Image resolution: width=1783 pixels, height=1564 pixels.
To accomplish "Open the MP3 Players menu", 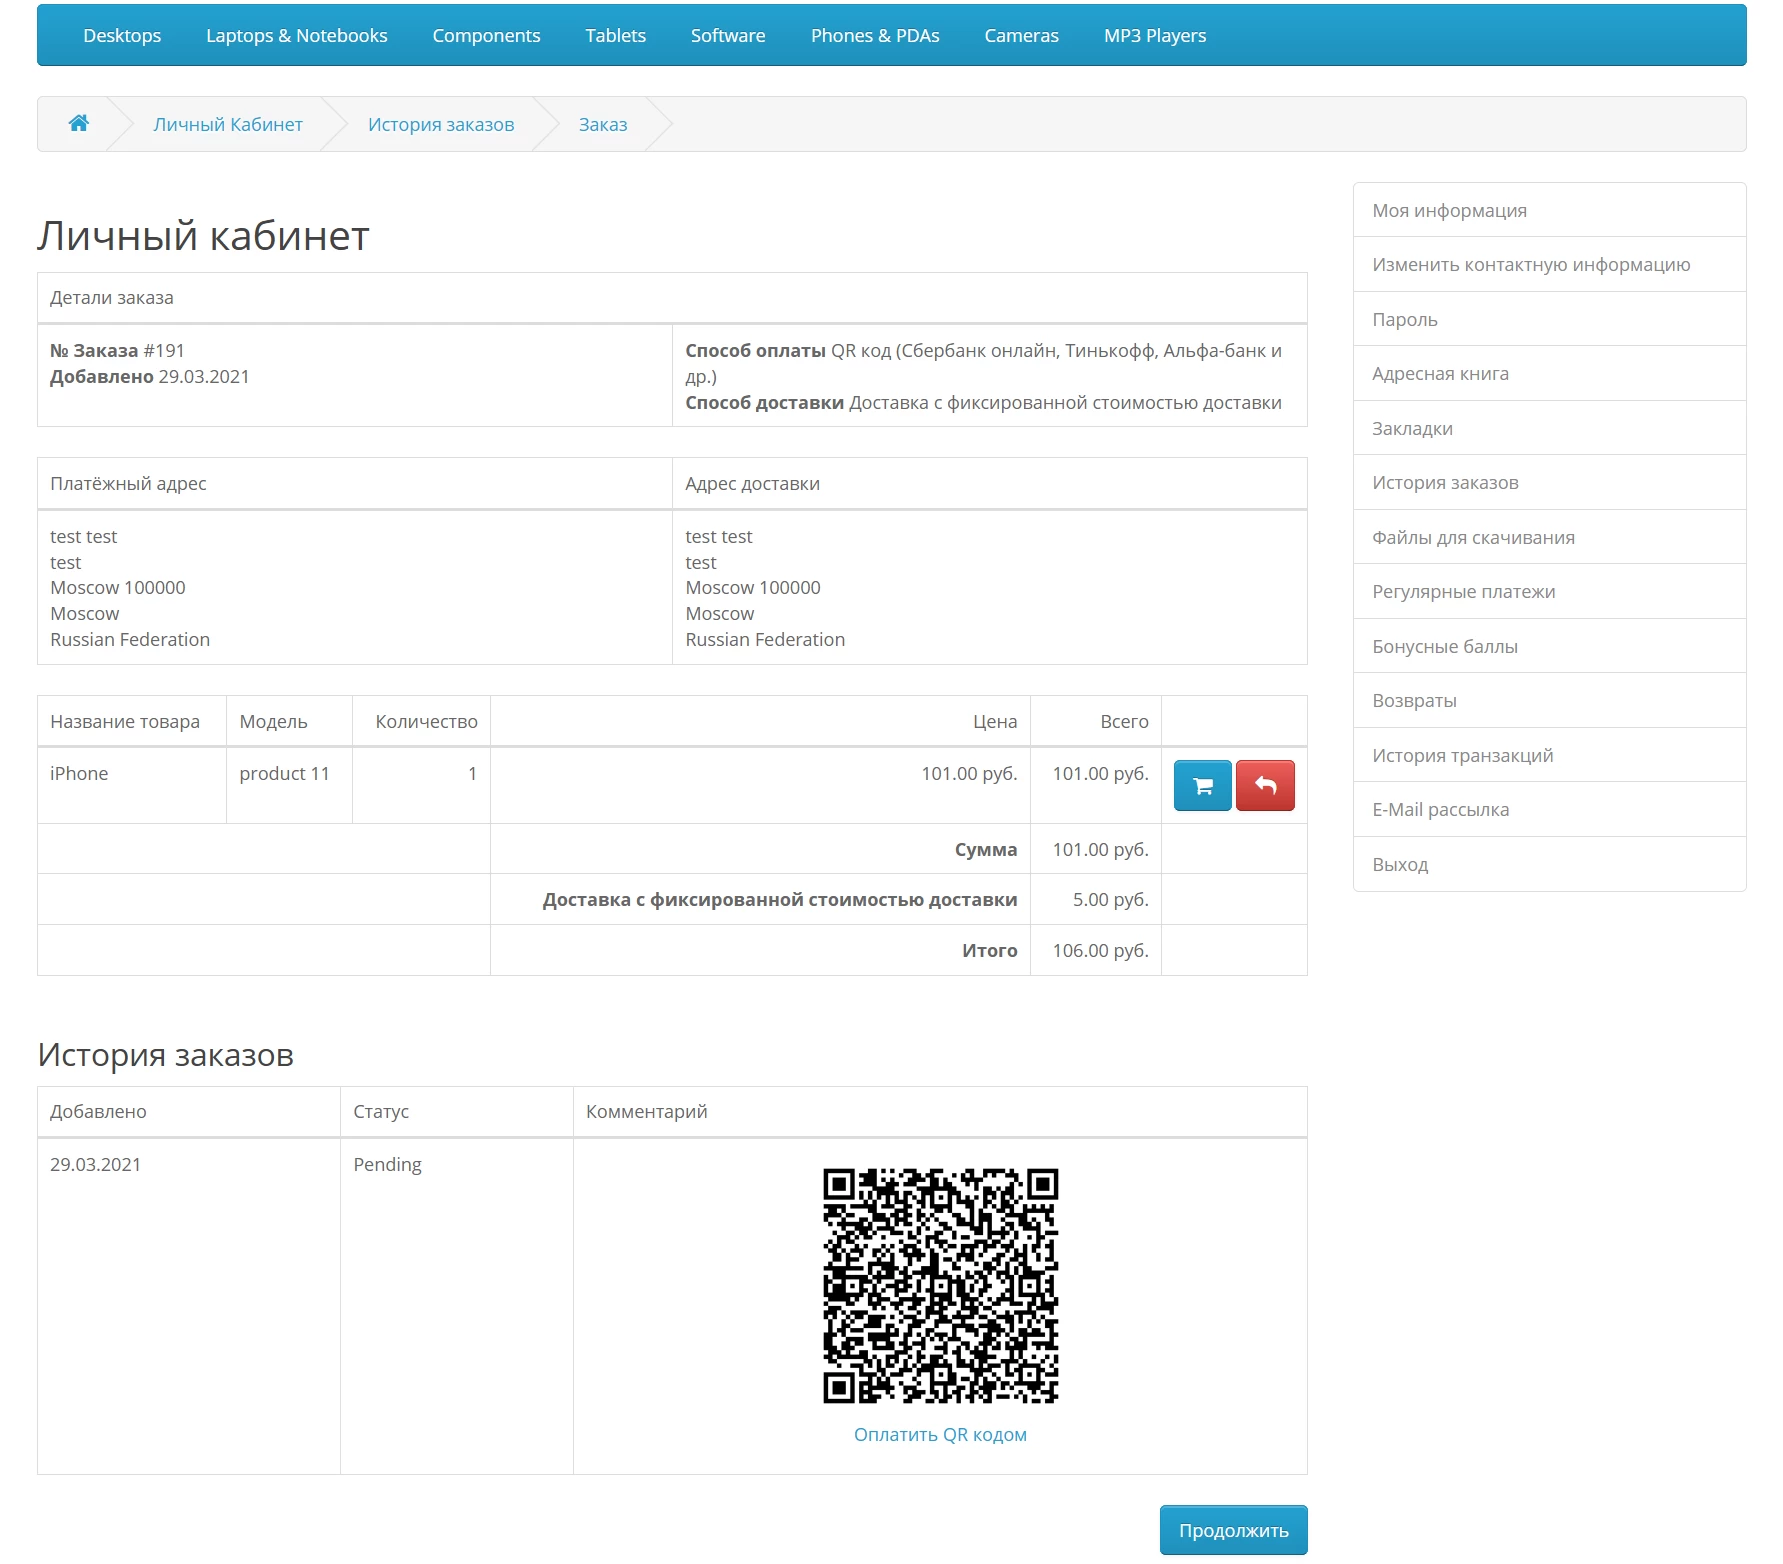I will click(1155, 36).
